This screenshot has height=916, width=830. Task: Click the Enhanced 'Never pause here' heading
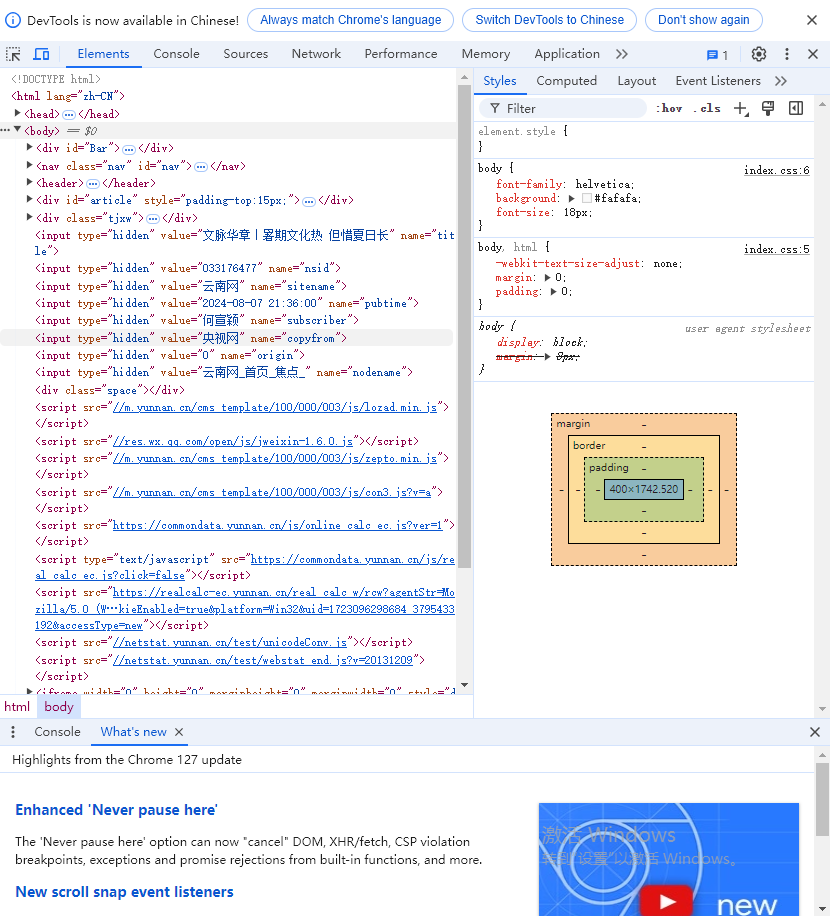point(116,810)
